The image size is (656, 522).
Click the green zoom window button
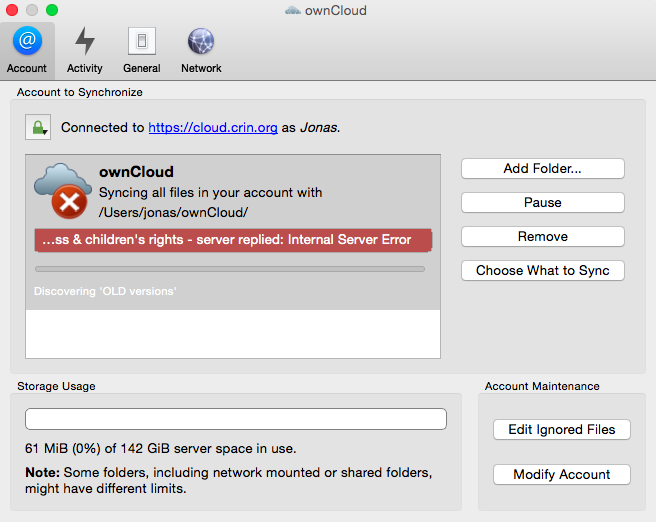pyautogui.click(x=52, y=10)
